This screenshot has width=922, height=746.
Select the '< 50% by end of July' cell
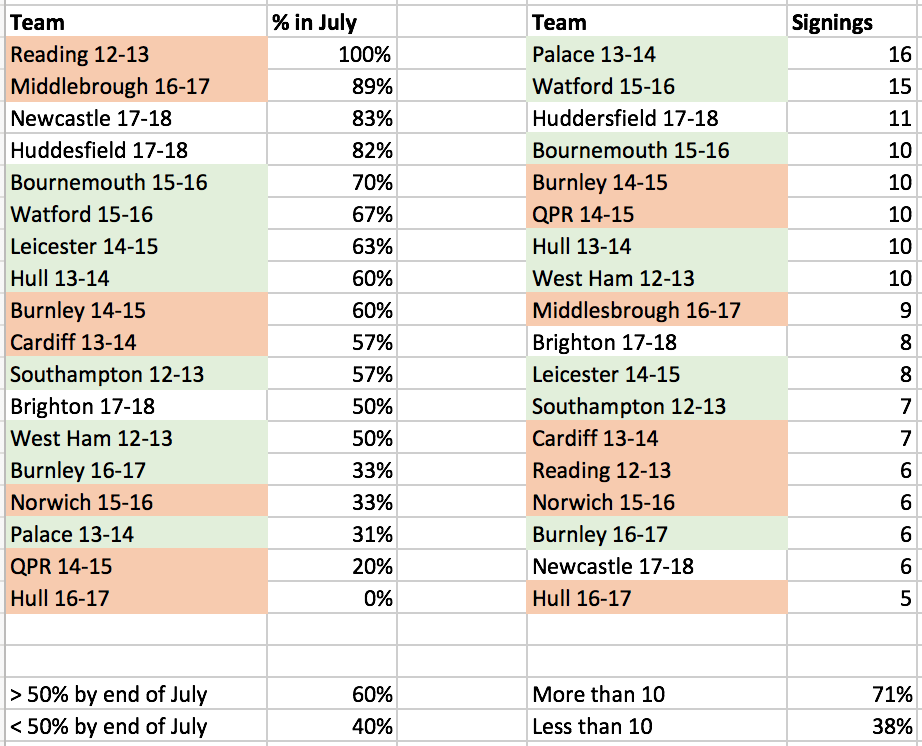[x=136, y=727]
